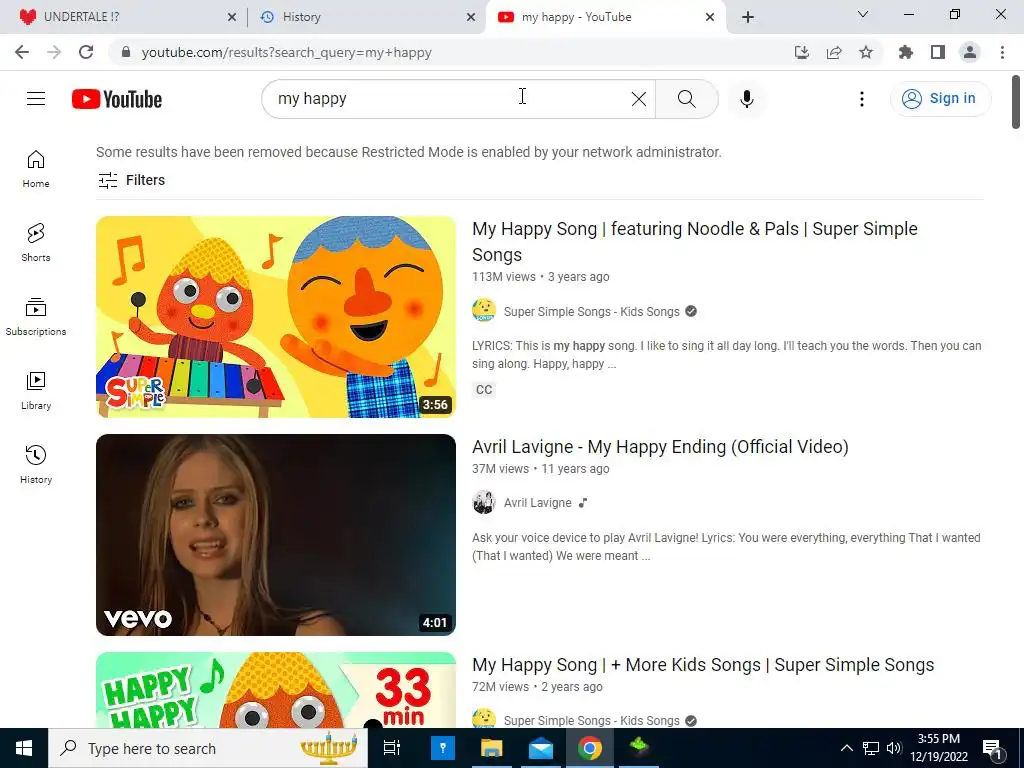Open the volume control in system tray
The width and height of the screenshot is (1024, 768).
pos(894,748)
